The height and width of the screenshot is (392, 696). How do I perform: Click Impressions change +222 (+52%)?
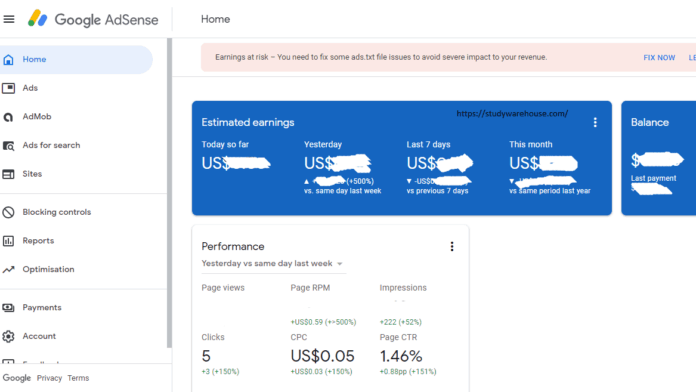(x=401, y=322)
